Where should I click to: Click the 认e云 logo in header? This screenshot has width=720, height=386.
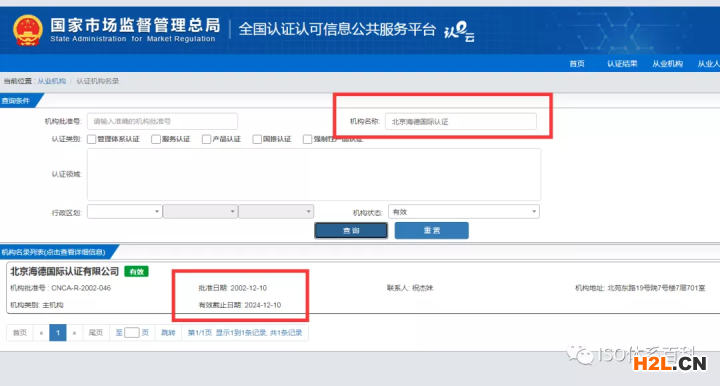[x=459, y=31]
